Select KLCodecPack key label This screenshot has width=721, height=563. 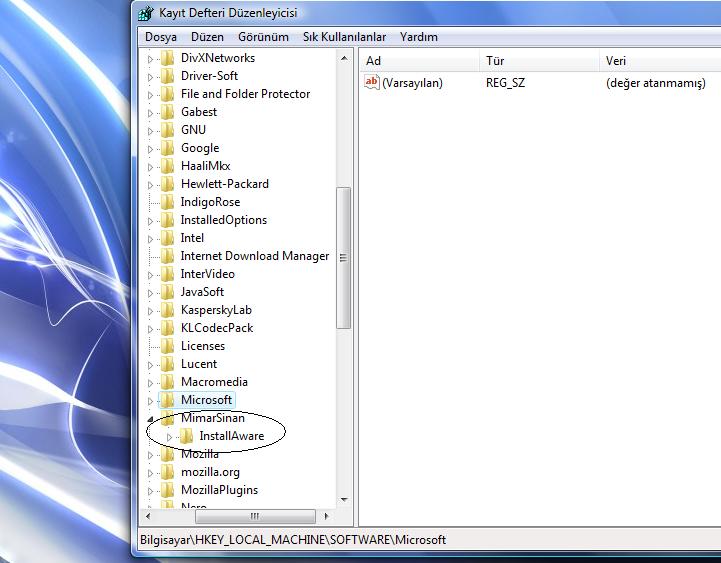coord(217,328)
